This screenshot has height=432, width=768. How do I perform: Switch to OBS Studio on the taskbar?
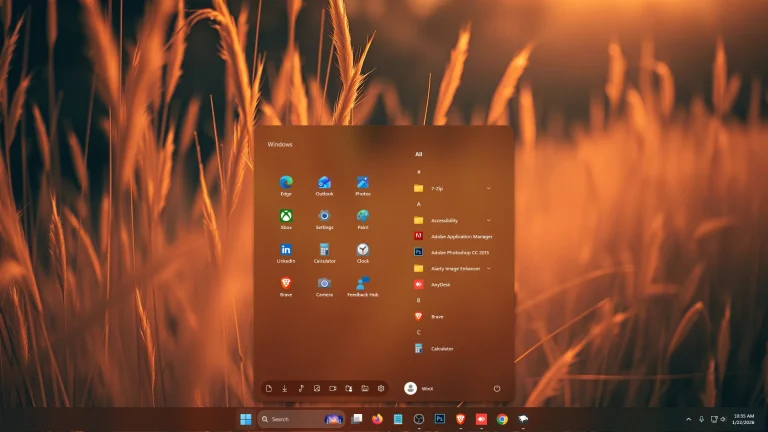(419, 419)
